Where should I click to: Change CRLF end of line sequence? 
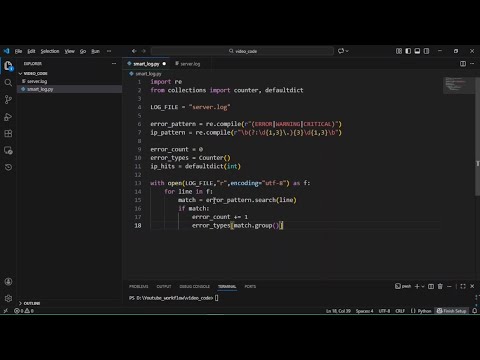pyautogui.click(x=400, y=311)
